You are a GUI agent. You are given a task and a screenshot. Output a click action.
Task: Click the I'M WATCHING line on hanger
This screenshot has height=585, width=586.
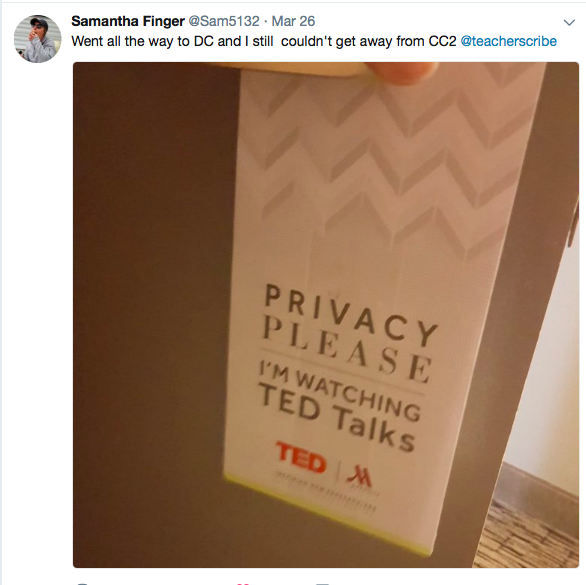click(340, 393)
